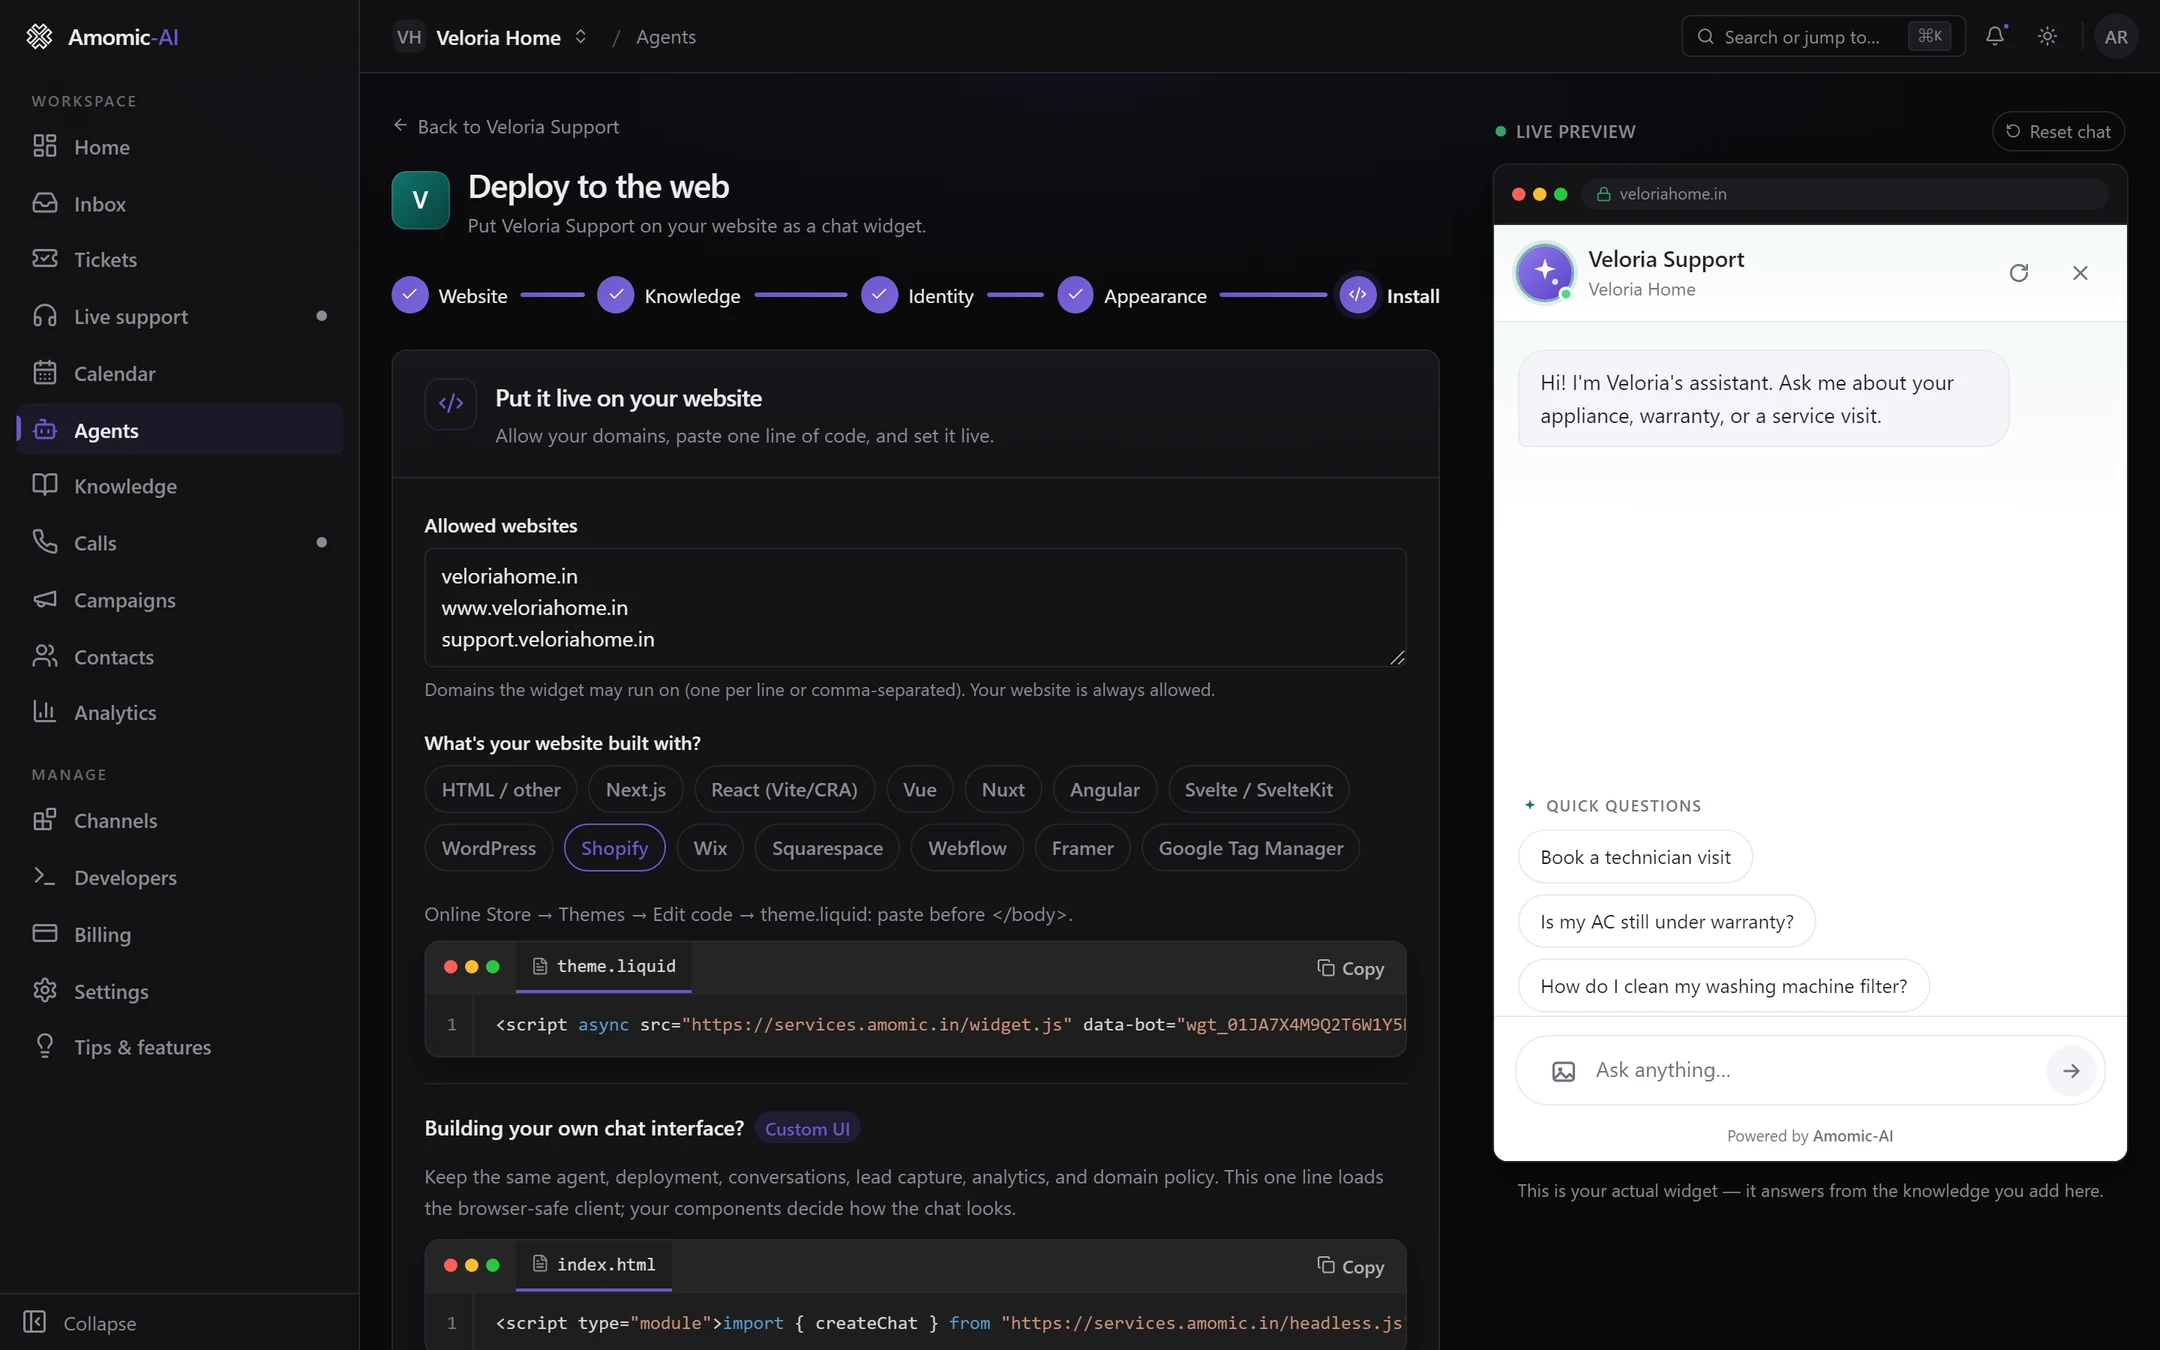2160x1350 pixels.
Task: Jump to the Appearance step
Action: pyautogui.click(x=1132, y=296)
